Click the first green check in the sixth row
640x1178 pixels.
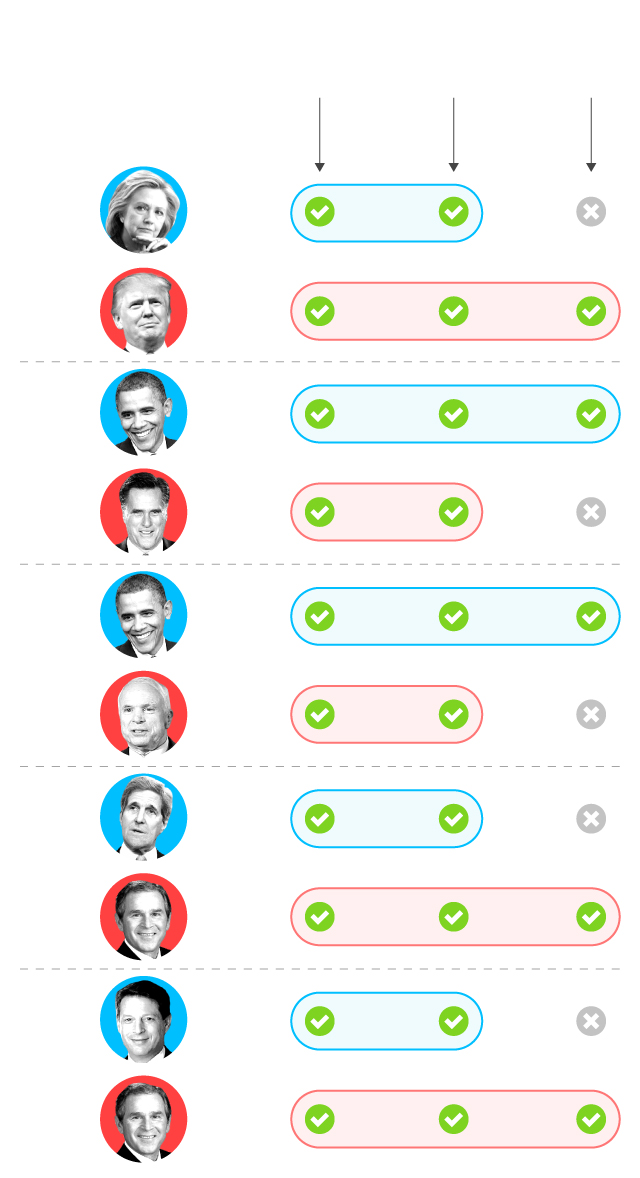click(x=320, y=714)
